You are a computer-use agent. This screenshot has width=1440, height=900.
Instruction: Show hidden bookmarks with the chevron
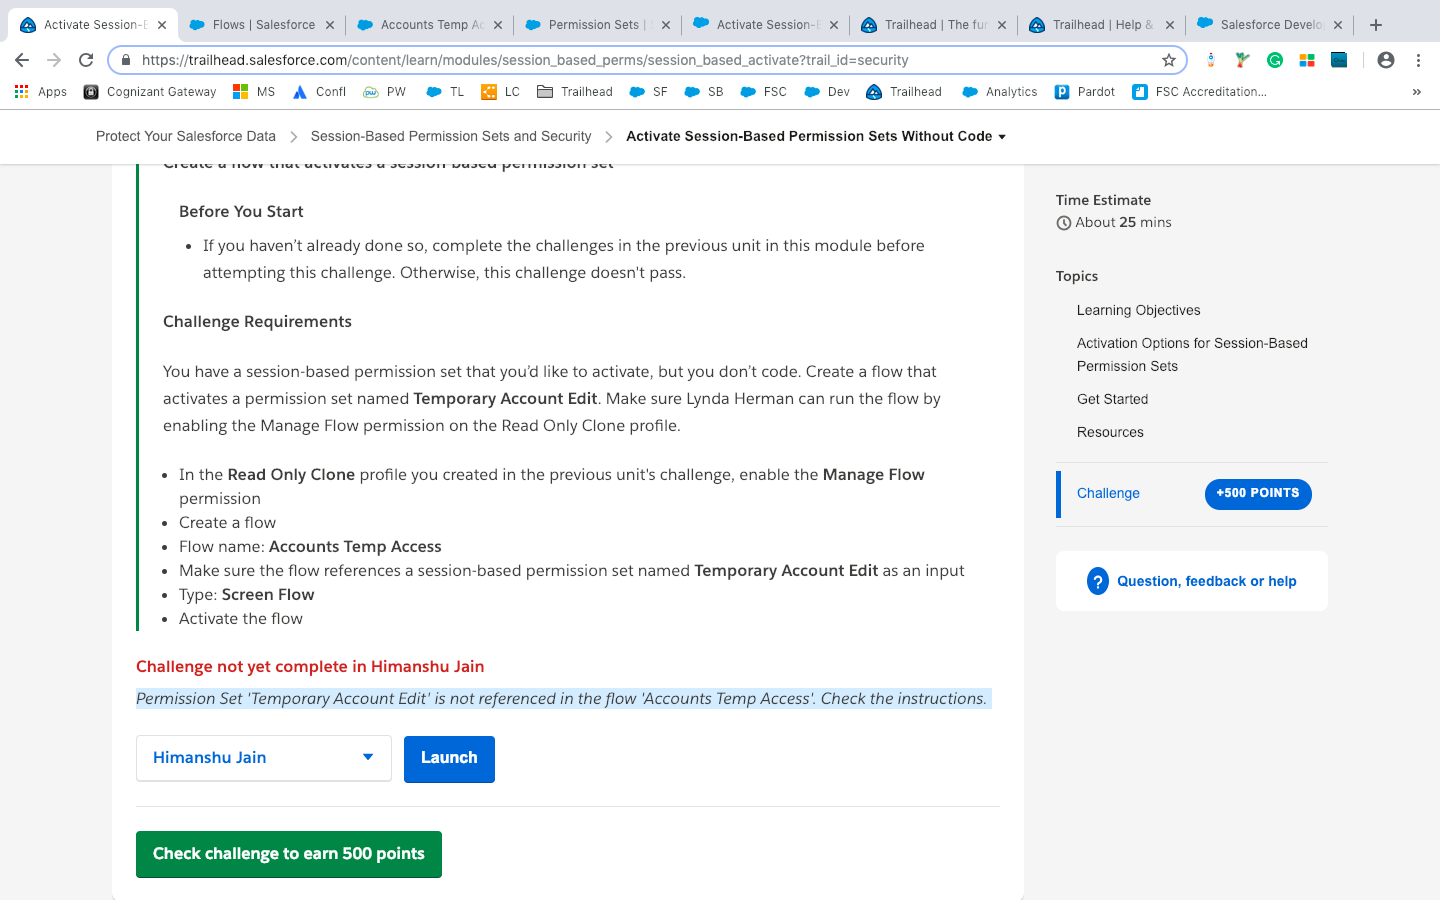pyautogui.click(x=1416, y=92)
